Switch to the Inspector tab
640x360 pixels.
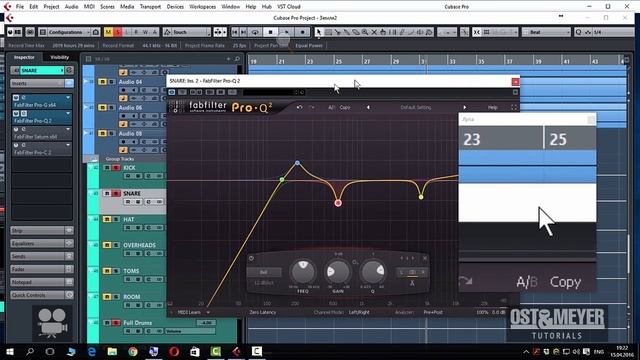(24, 57)
